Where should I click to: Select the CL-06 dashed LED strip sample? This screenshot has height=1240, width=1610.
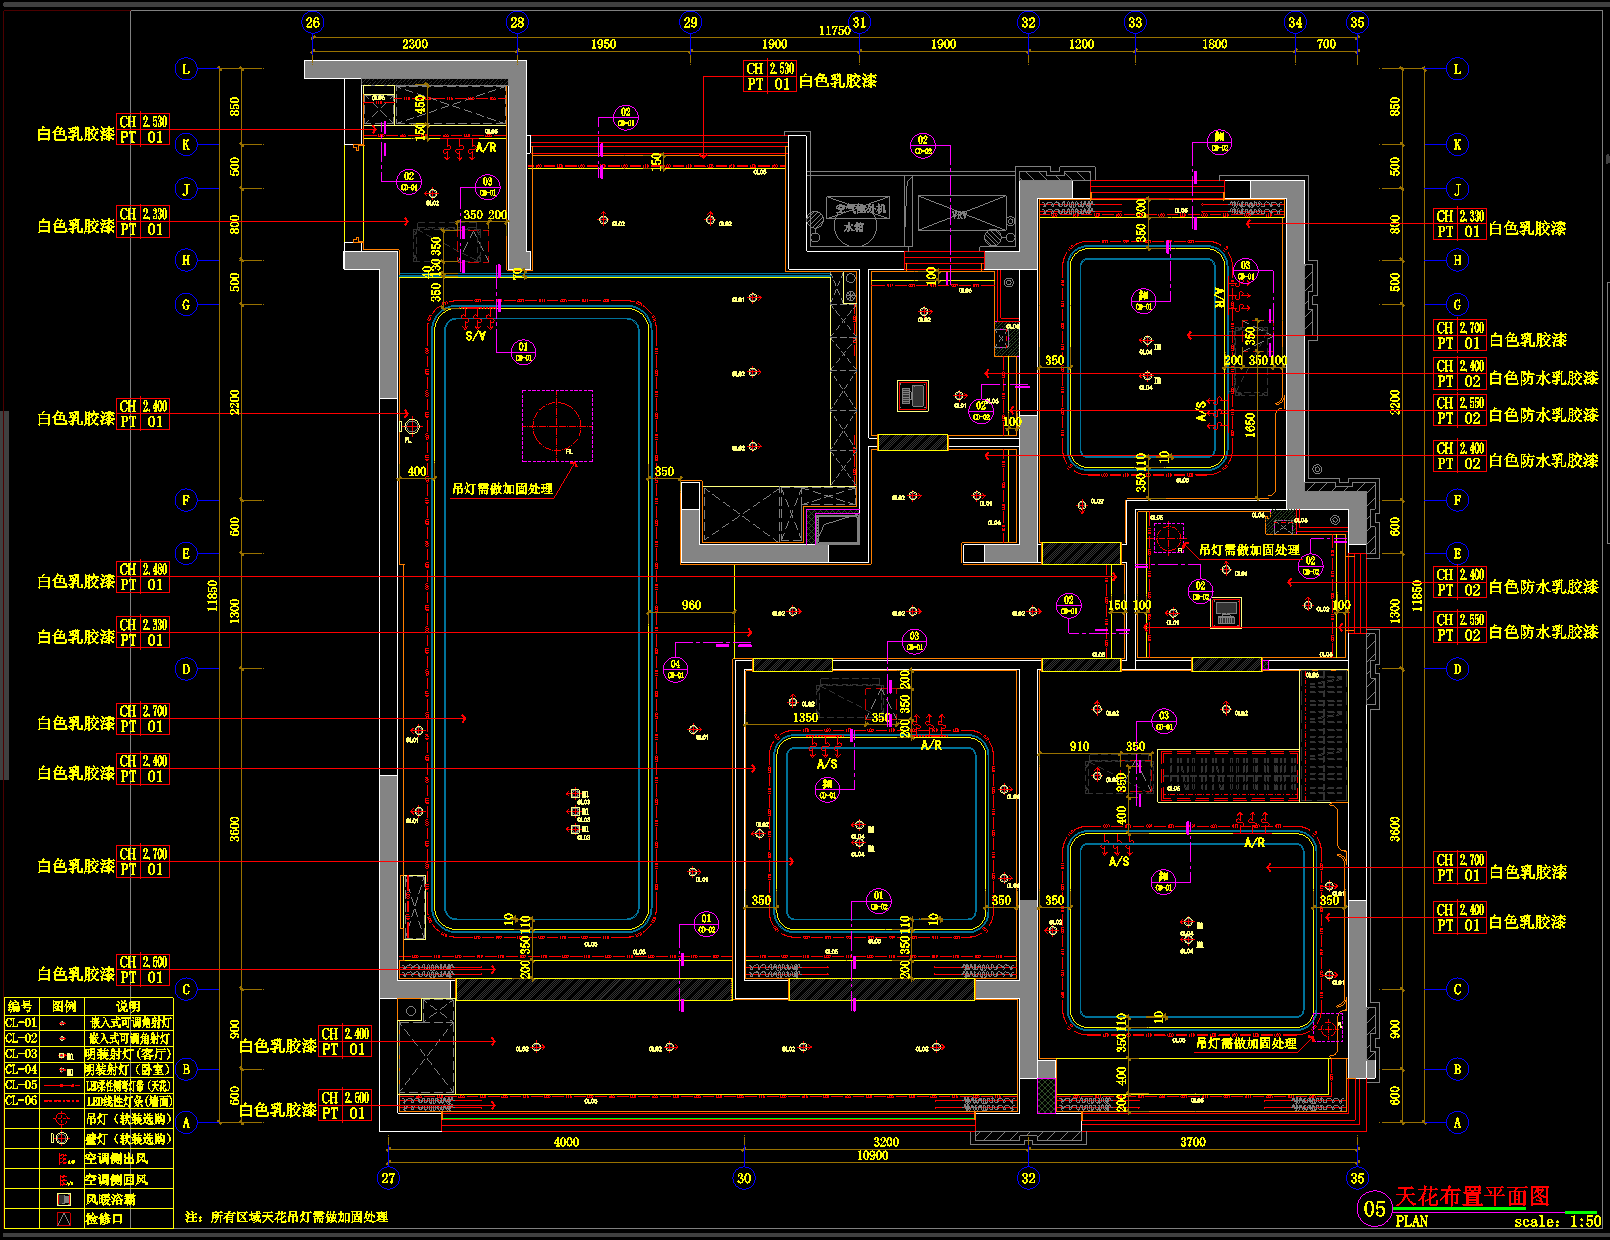63,1100
